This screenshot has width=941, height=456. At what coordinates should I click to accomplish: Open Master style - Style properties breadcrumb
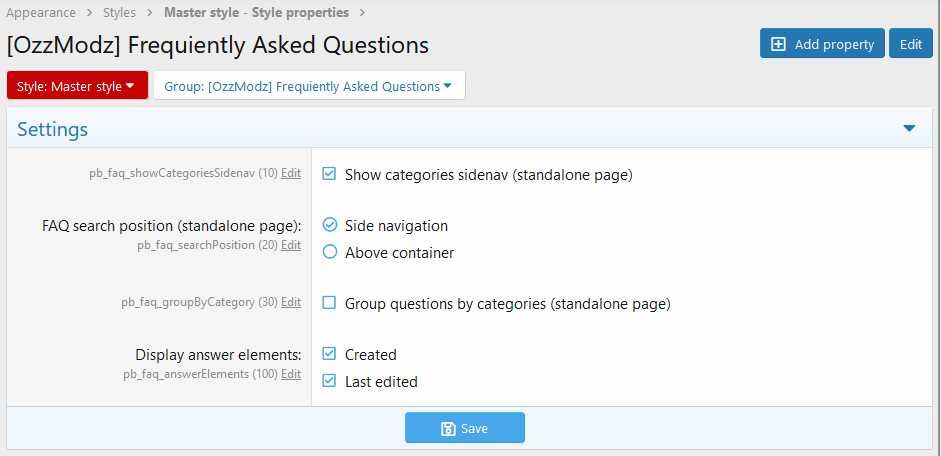point(256,13)
